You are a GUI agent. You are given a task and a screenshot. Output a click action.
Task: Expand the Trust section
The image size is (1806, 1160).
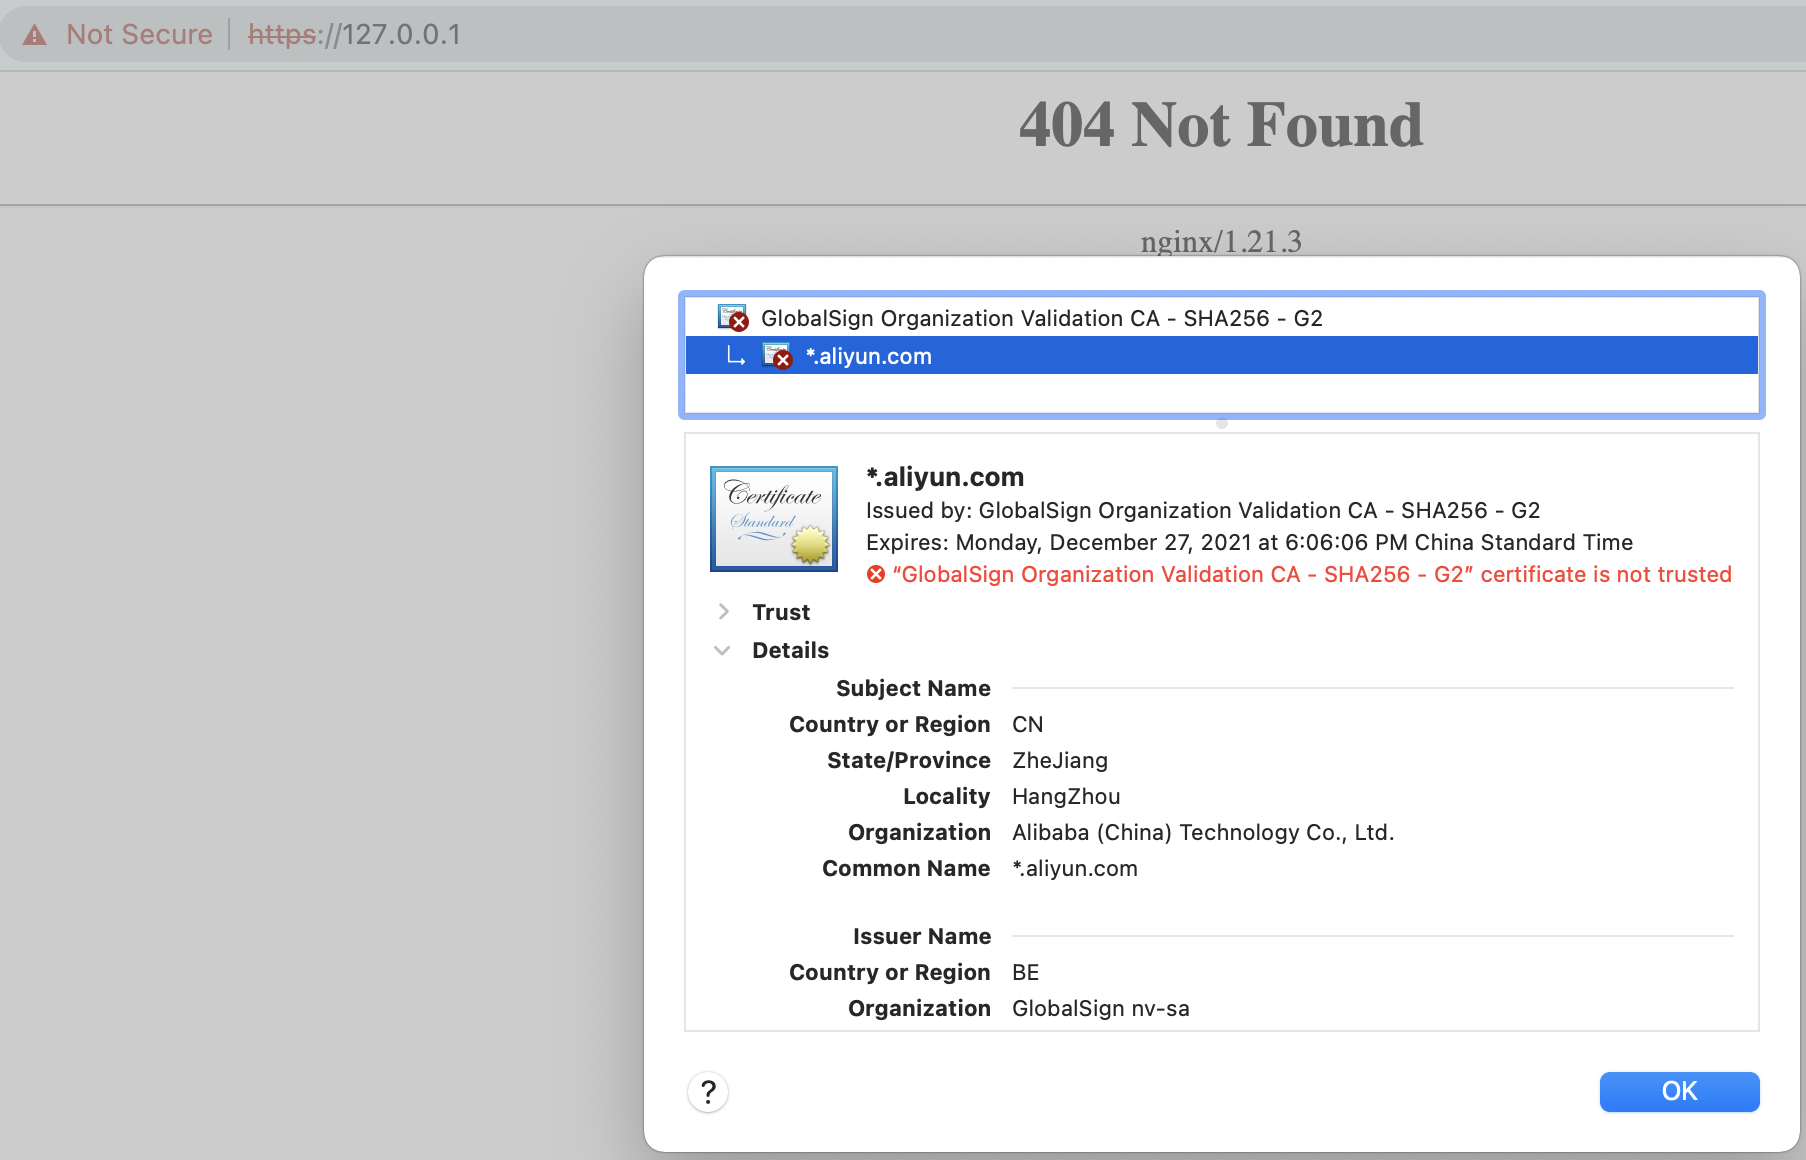[723, 611]
